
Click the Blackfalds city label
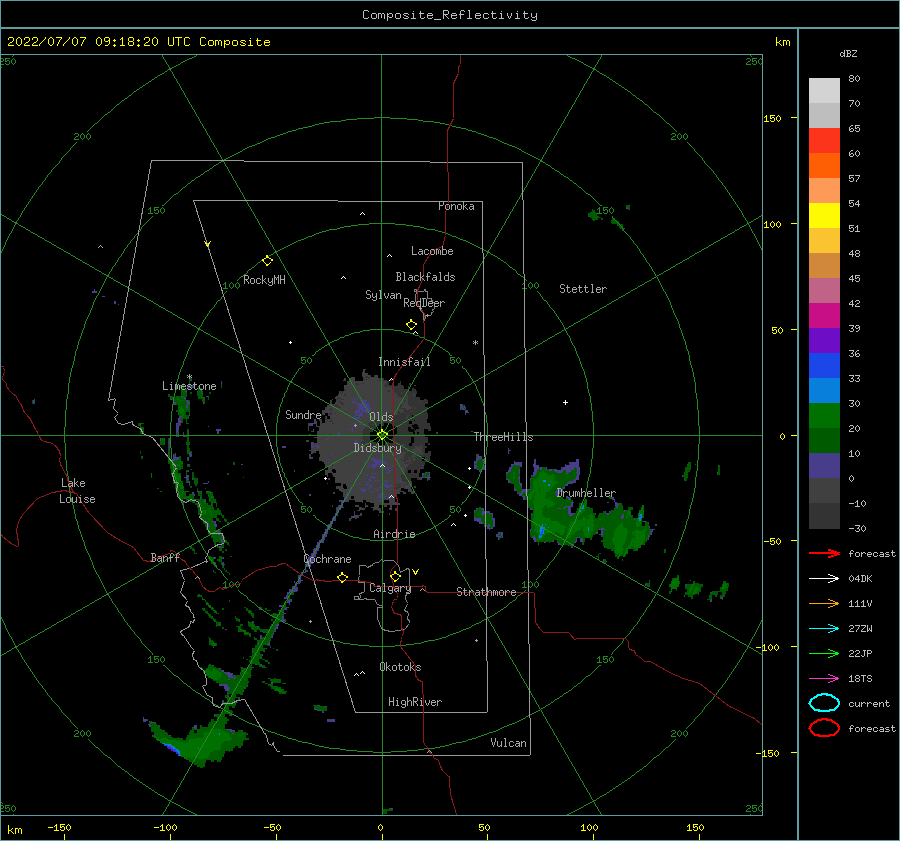pyautogui.click(x=425, y=277)
